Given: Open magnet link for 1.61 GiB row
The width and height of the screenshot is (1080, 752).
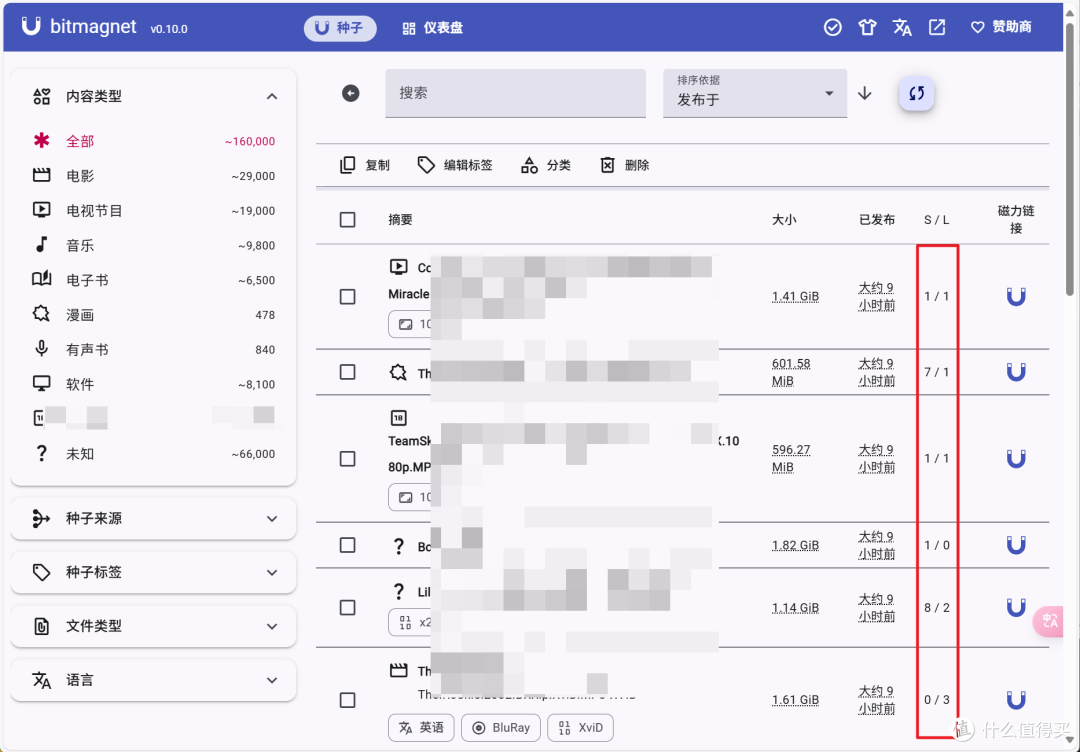Looking at the screenshot, I should click(x=1016, y=700).
